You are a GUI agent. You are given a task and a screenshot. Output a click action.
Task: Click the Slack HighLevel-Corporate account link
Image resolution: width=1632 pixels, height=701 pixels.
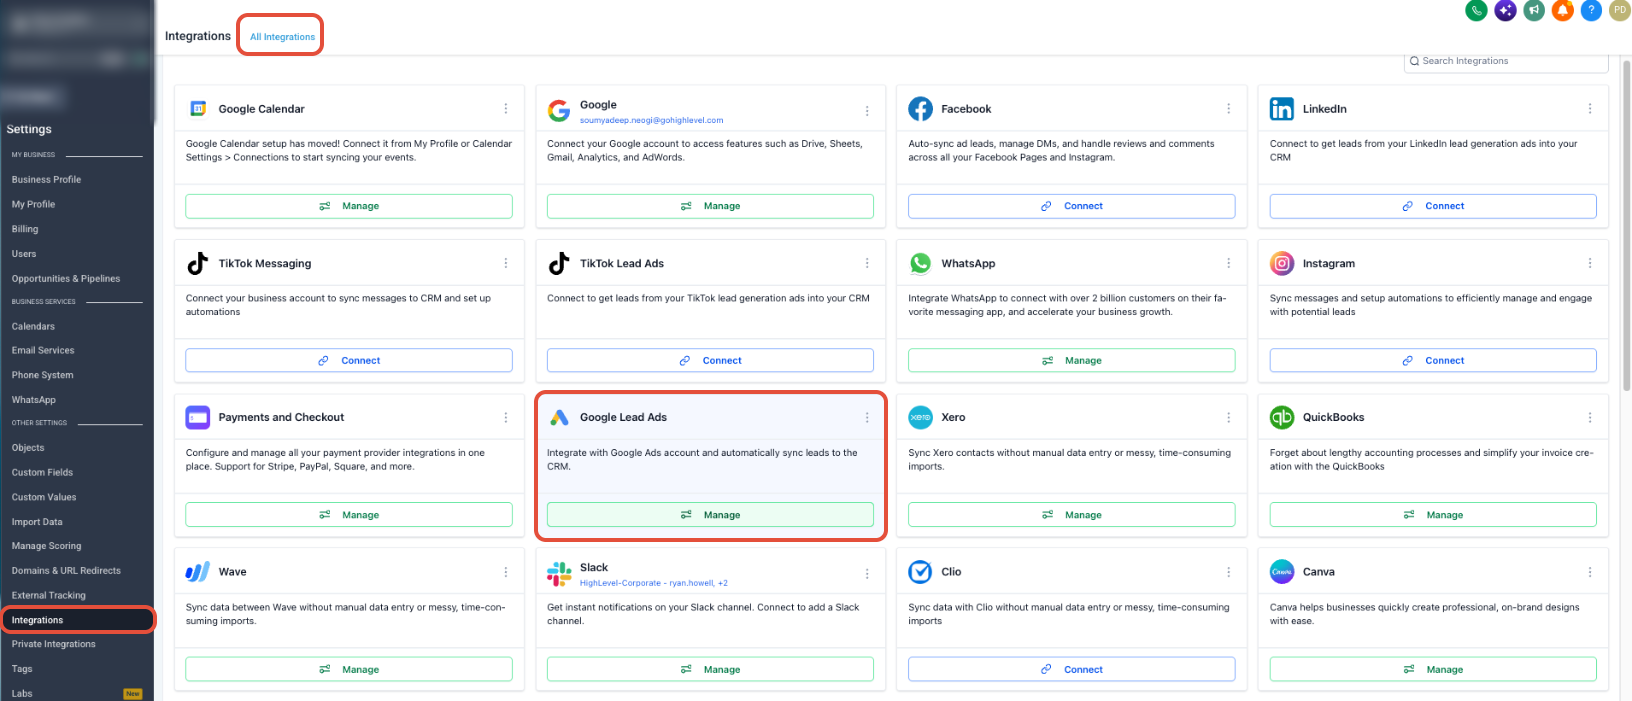[654, 583]
